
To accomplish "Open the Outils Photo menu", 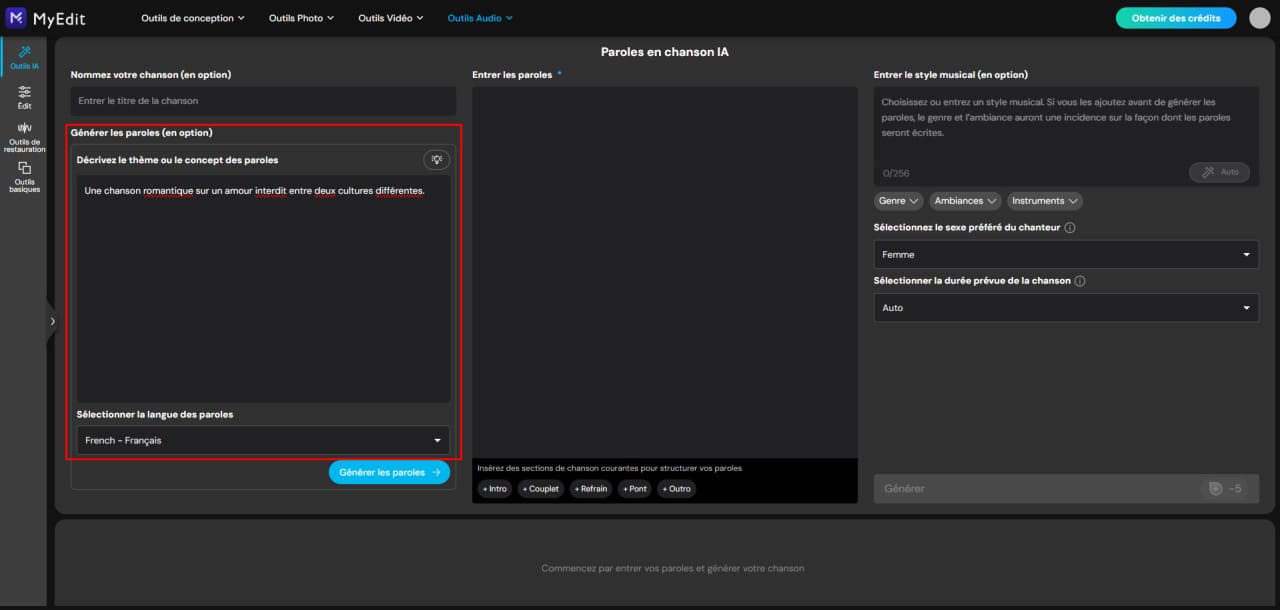I will pyautogui.click(x=301, y=18).
